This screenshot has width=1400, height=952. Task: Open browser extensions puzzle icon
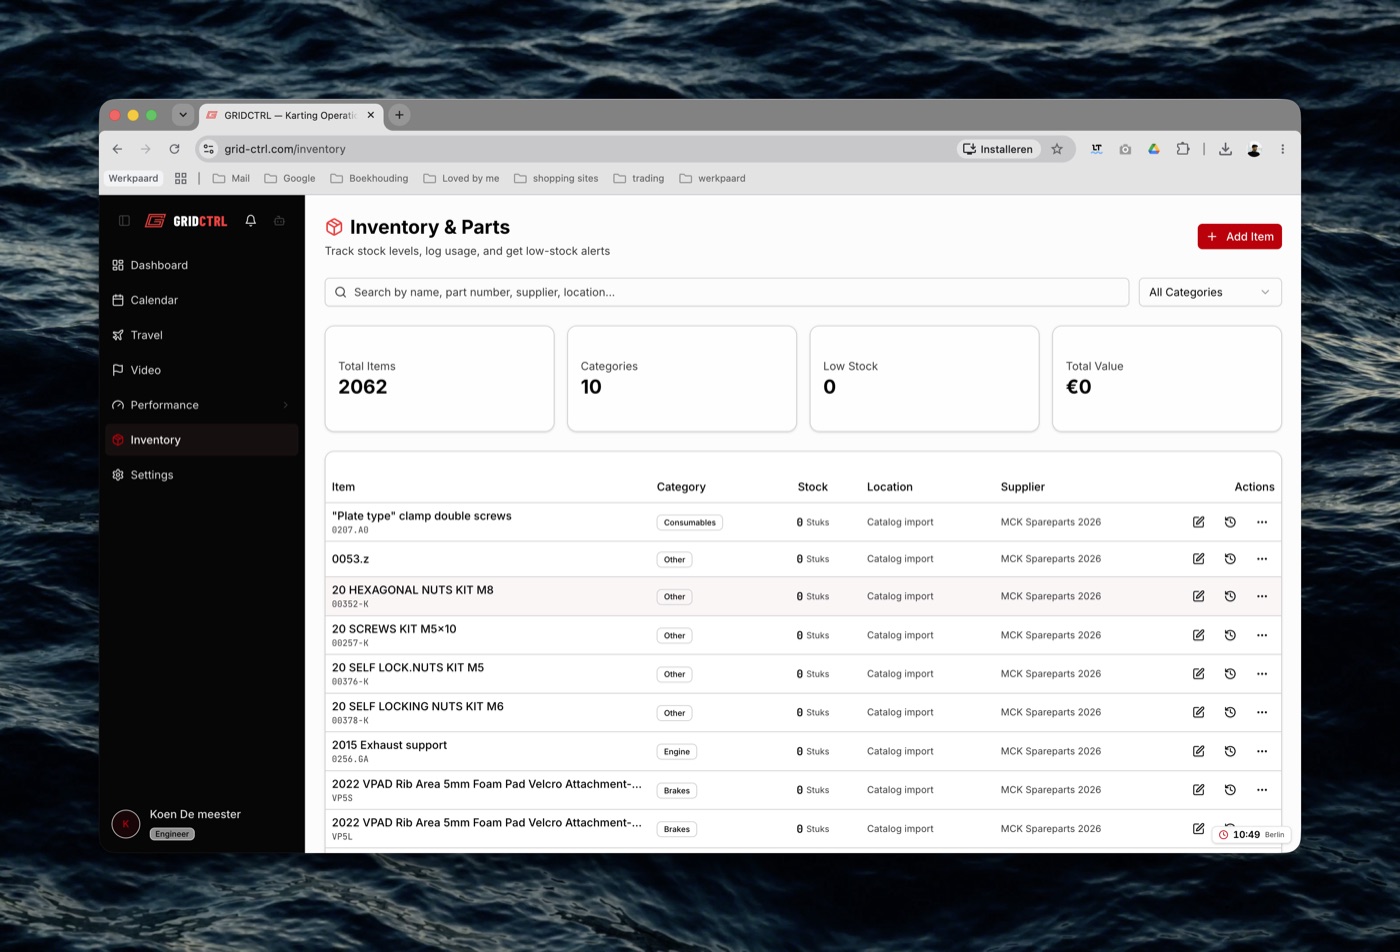(1183, 149)
